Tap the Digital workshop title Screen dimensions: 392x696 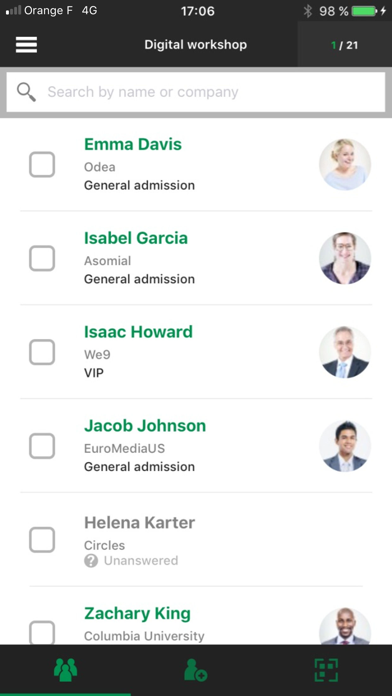point(196,45)
